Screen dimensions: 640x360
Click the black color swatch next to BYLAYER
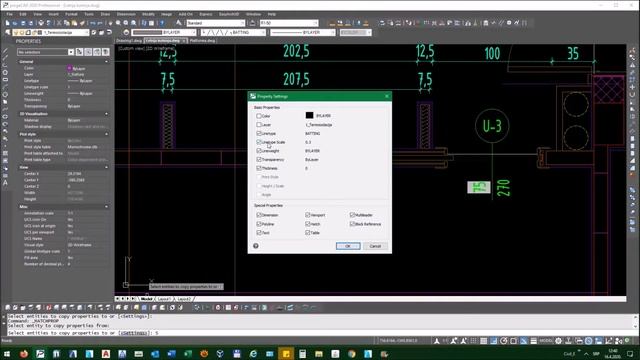point(309,116)
